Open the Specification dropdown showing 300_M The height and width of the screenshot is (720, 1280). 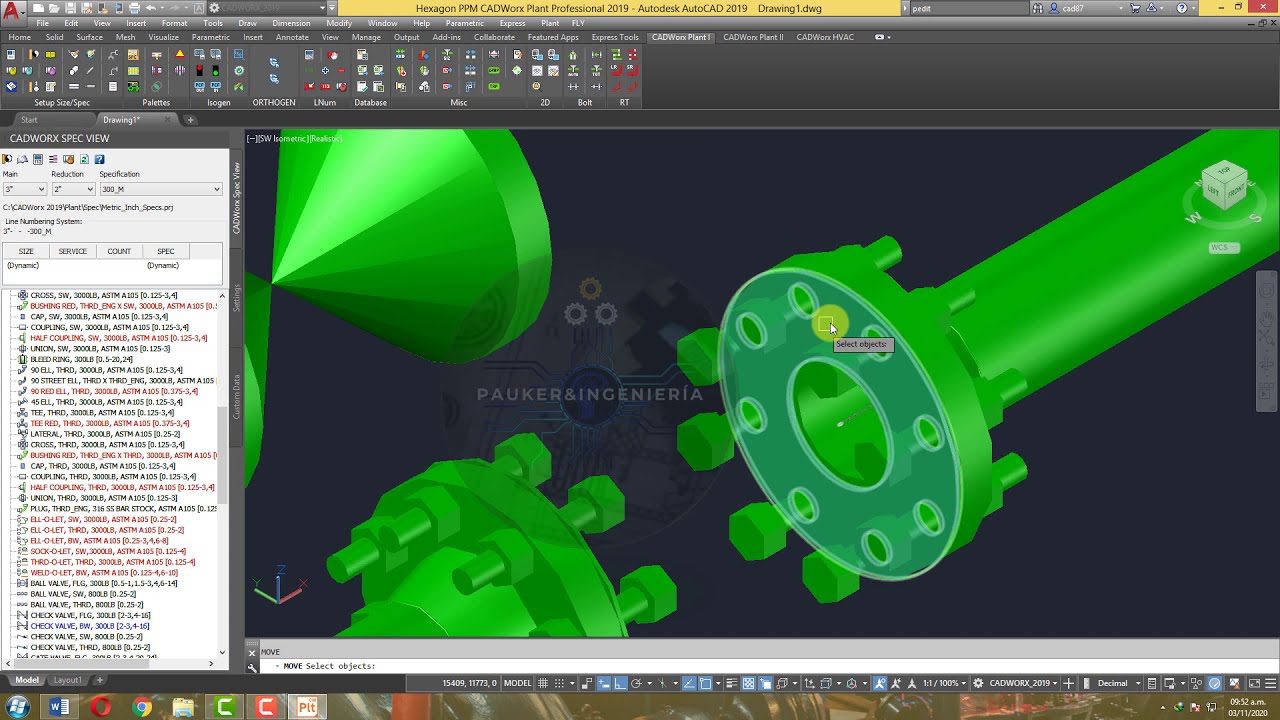tap(160, 189)
